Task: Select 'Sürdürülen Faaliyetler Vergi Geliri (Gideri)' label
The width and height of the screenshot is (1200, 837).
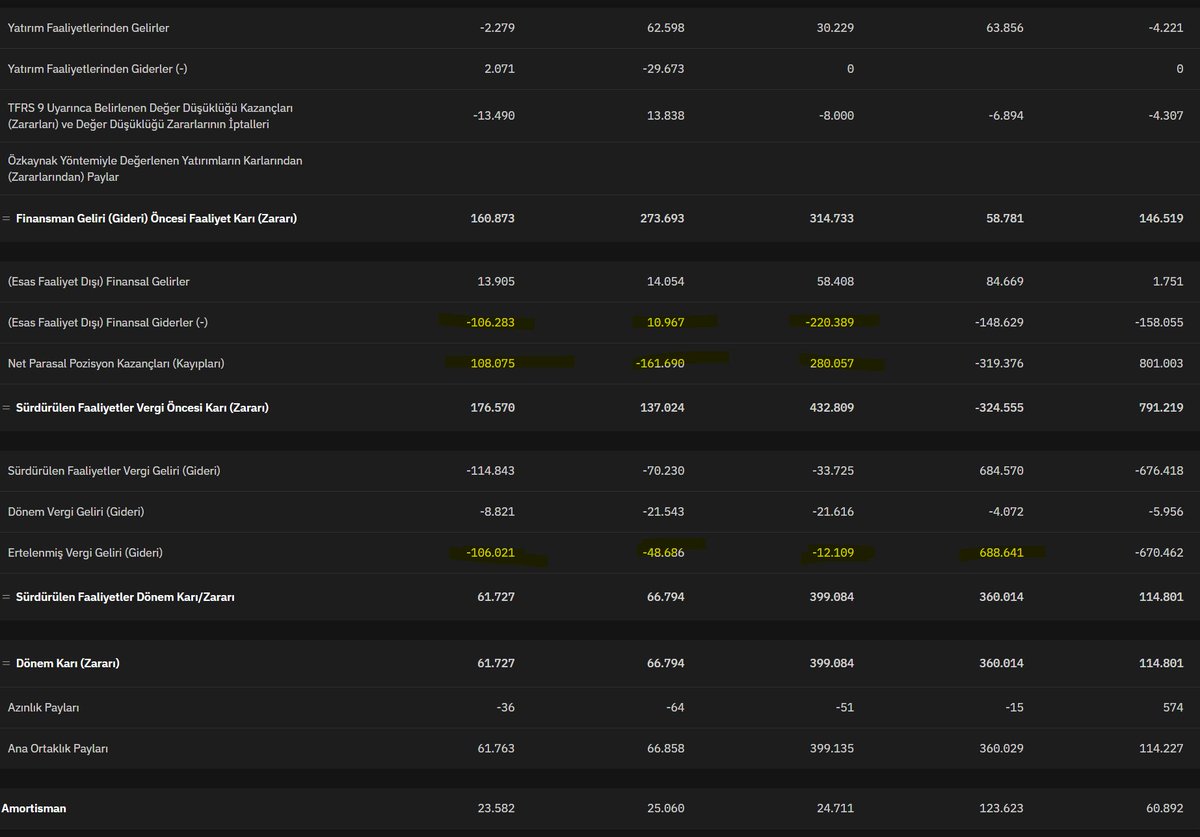Action: tap(114, 471)
